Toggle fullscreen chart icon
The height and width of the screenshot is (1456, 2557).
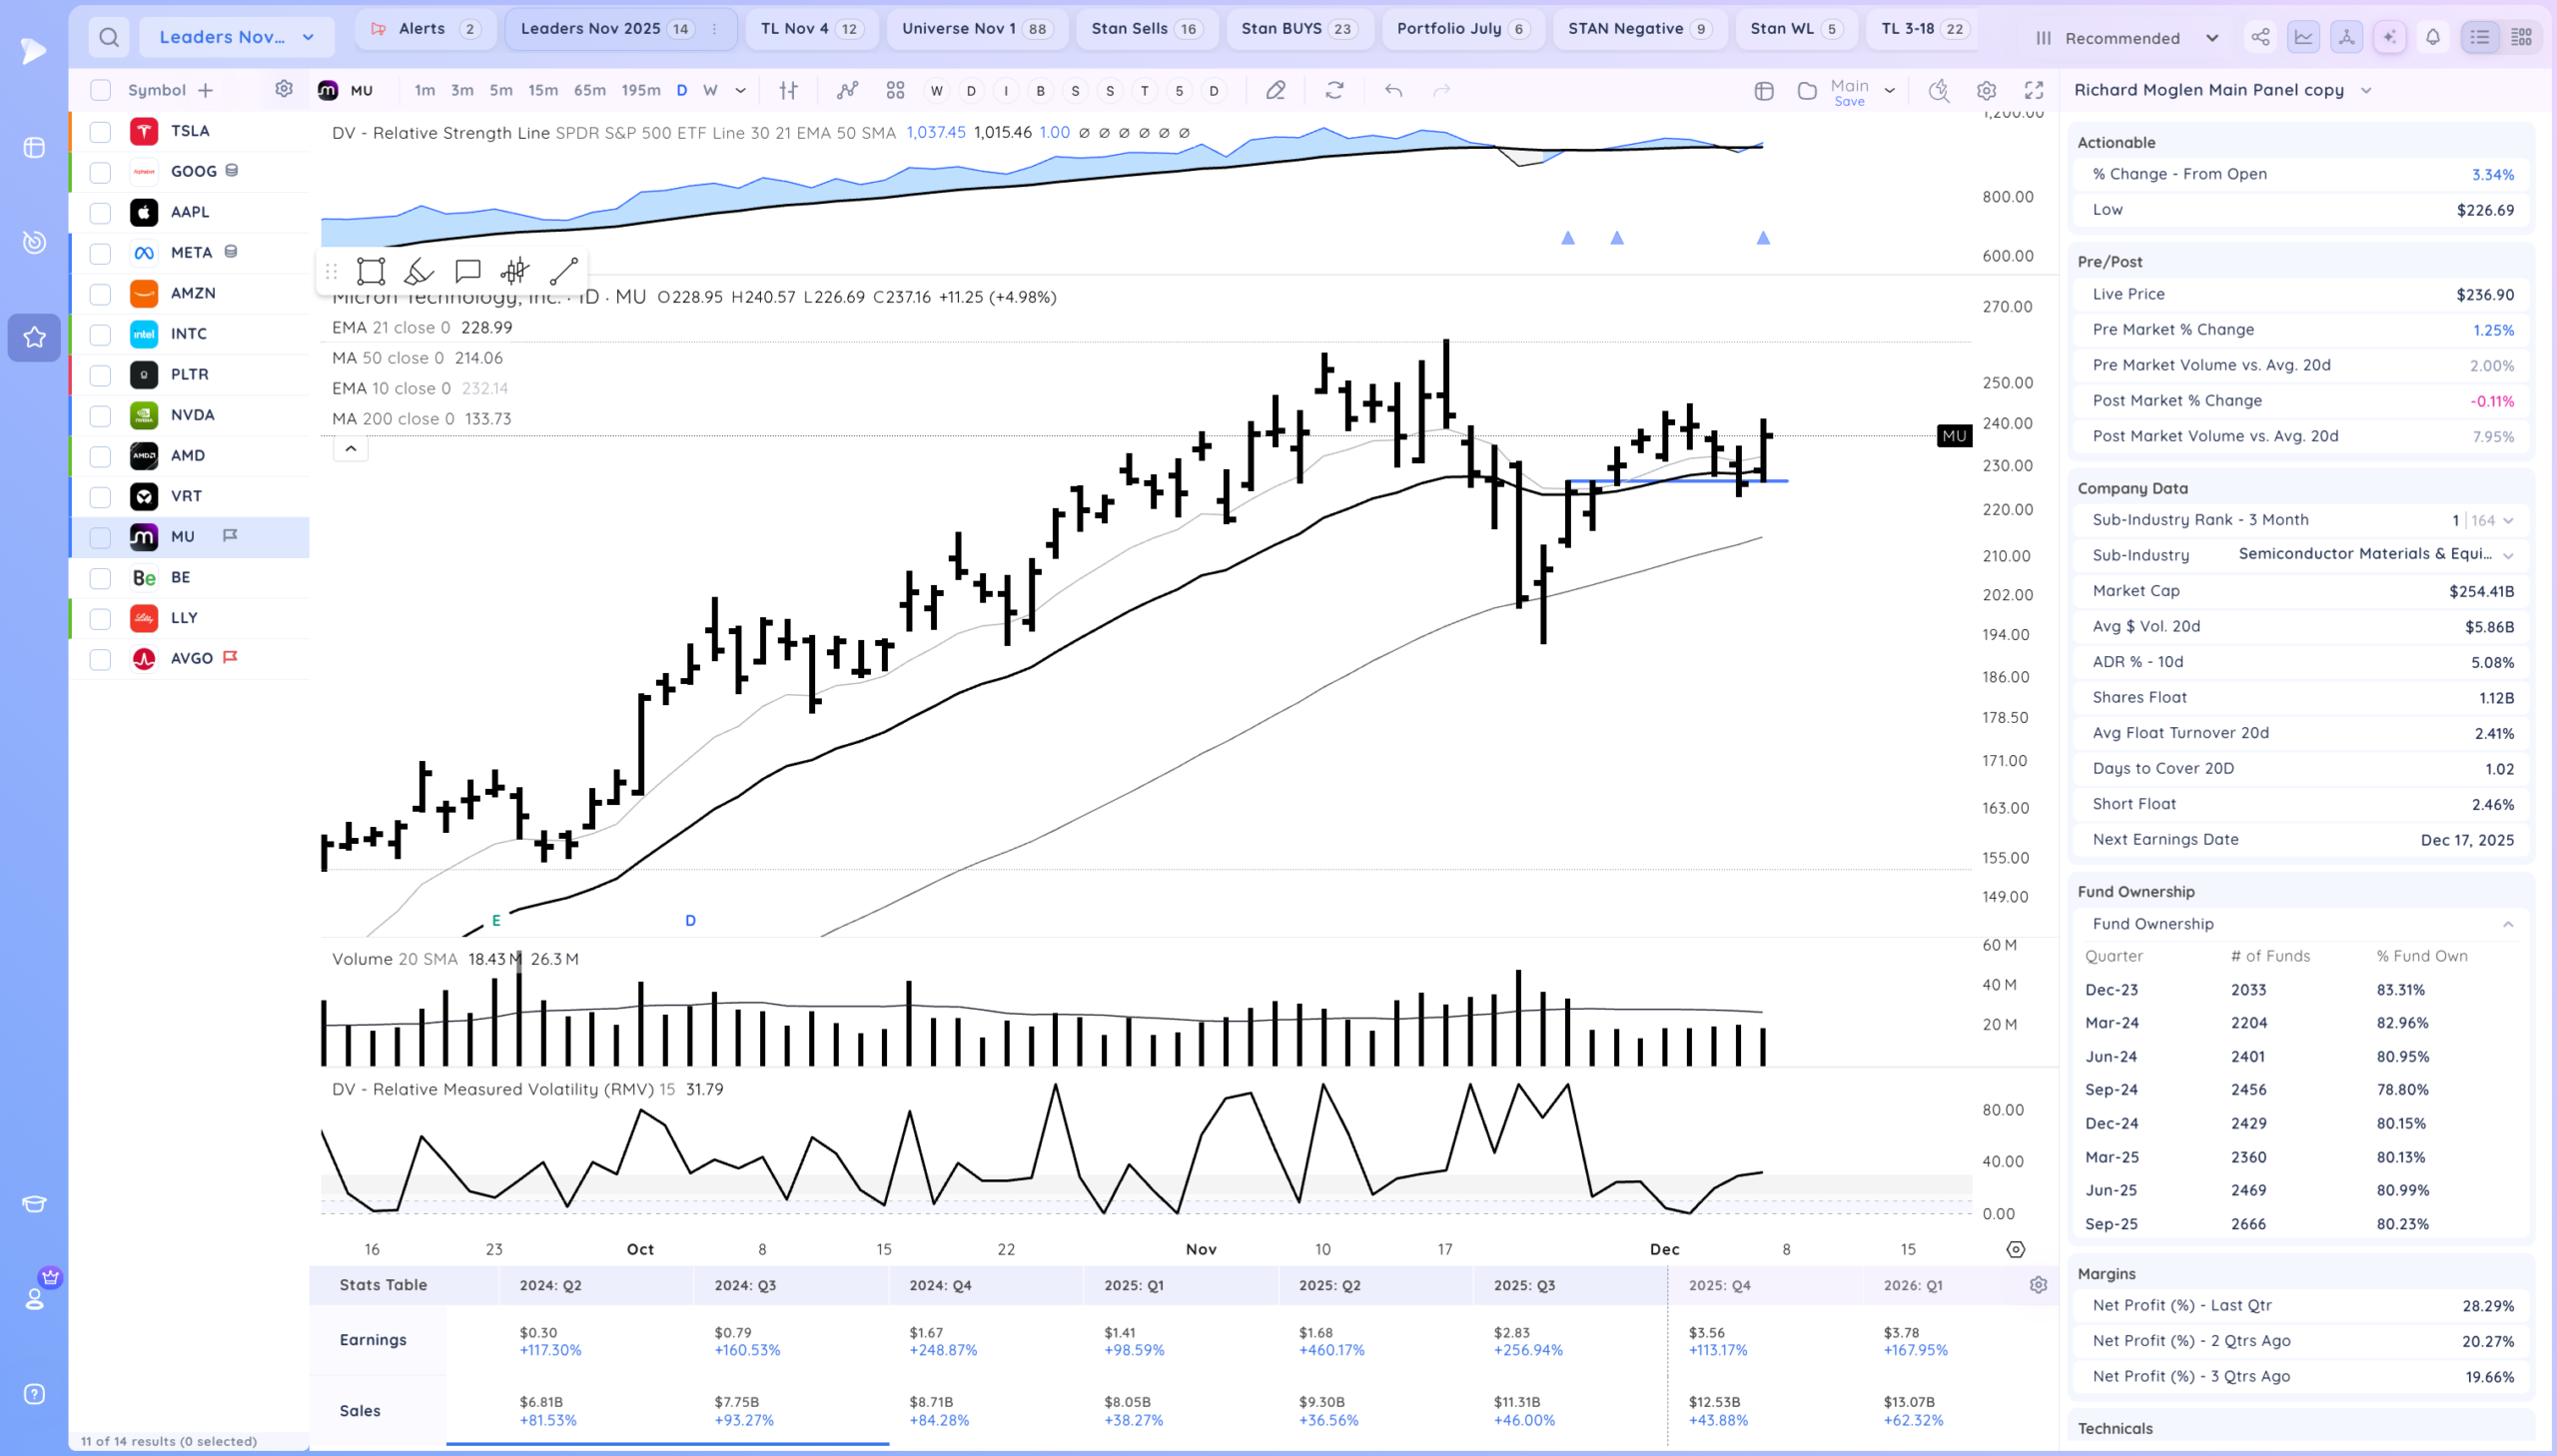coord(2034,90)
